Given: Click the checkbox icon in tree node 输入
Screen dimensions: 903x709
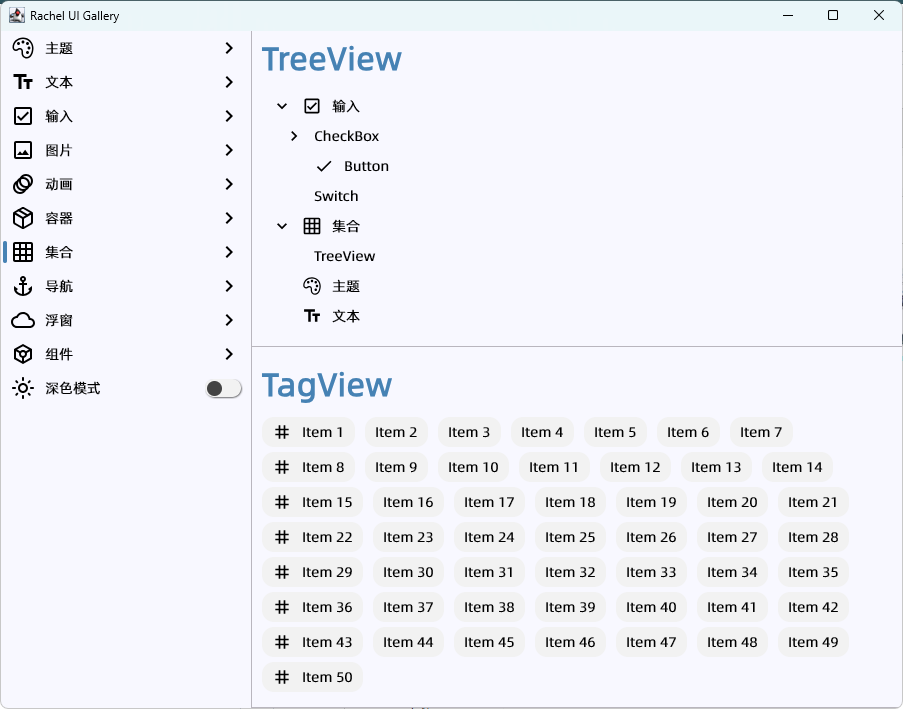Looking at the screenshot, I should 312,106.
